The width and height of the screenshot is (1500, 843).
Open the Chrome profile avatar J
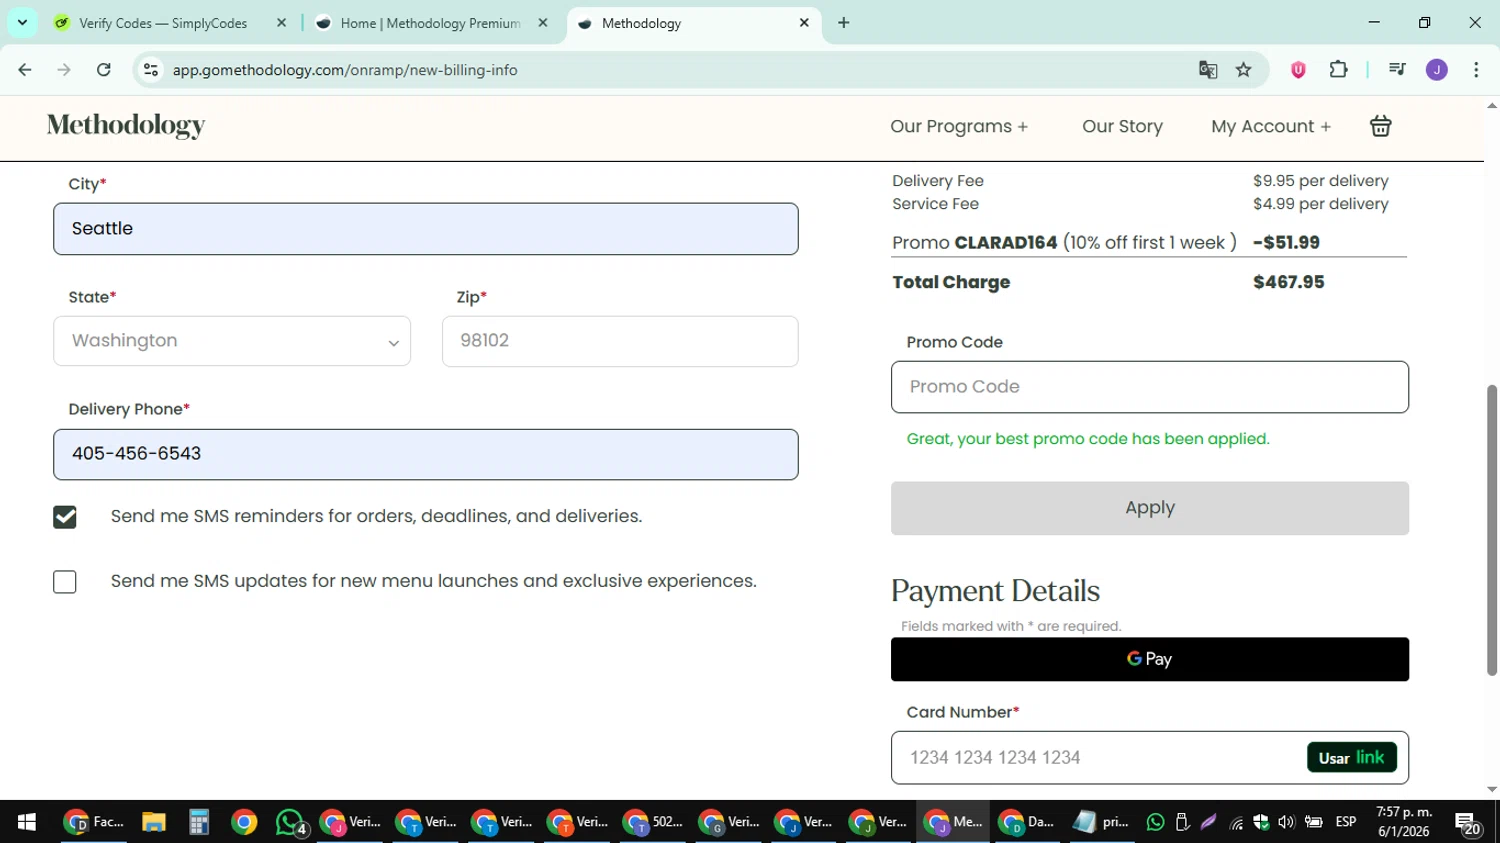point(1436,70)
